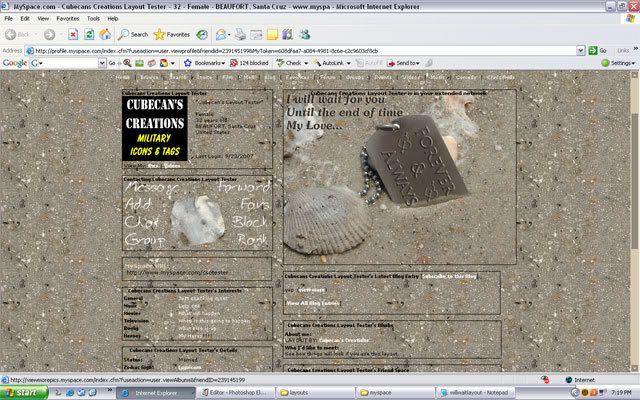The width and height of the screenshot is (640, 400).
Task: Click the Google toolbar magnifier search icon
Action: click(127, 63)
